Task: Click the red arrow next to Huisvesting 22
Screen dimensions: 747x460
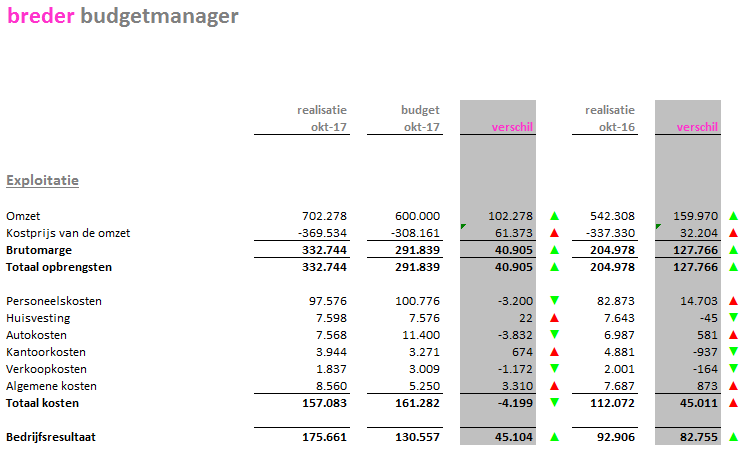Action: [554, 318]
